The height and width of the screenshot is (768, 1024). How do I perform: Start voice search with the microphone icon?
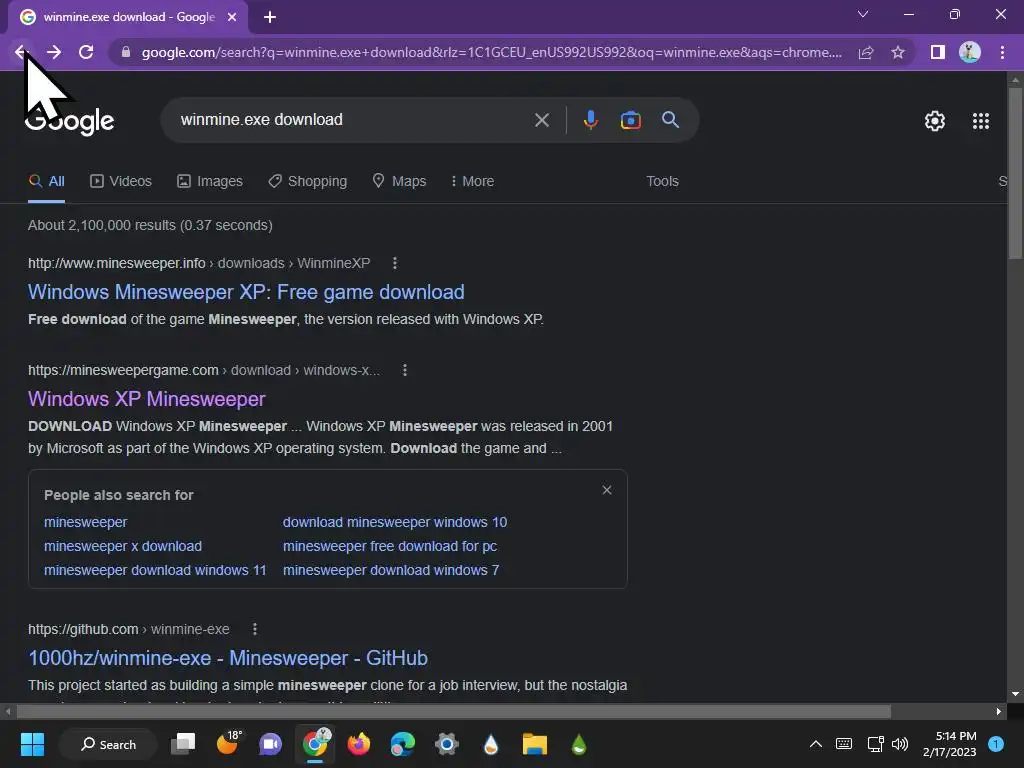[x=590, y=120]
